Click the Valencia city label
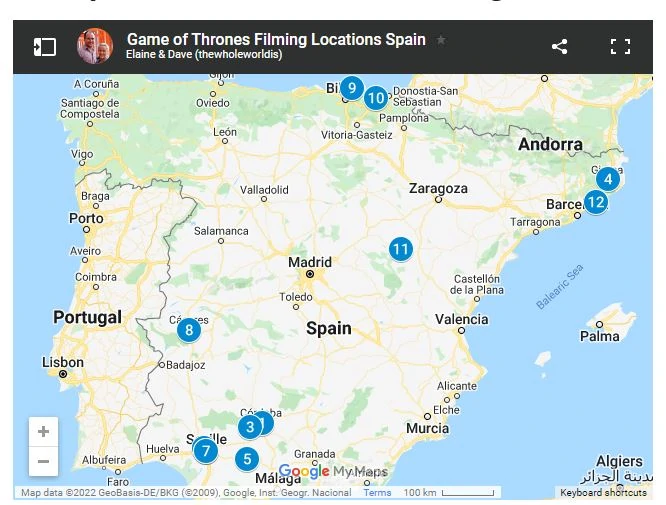Viewport: 666px width, 505px height. [462, 319]
